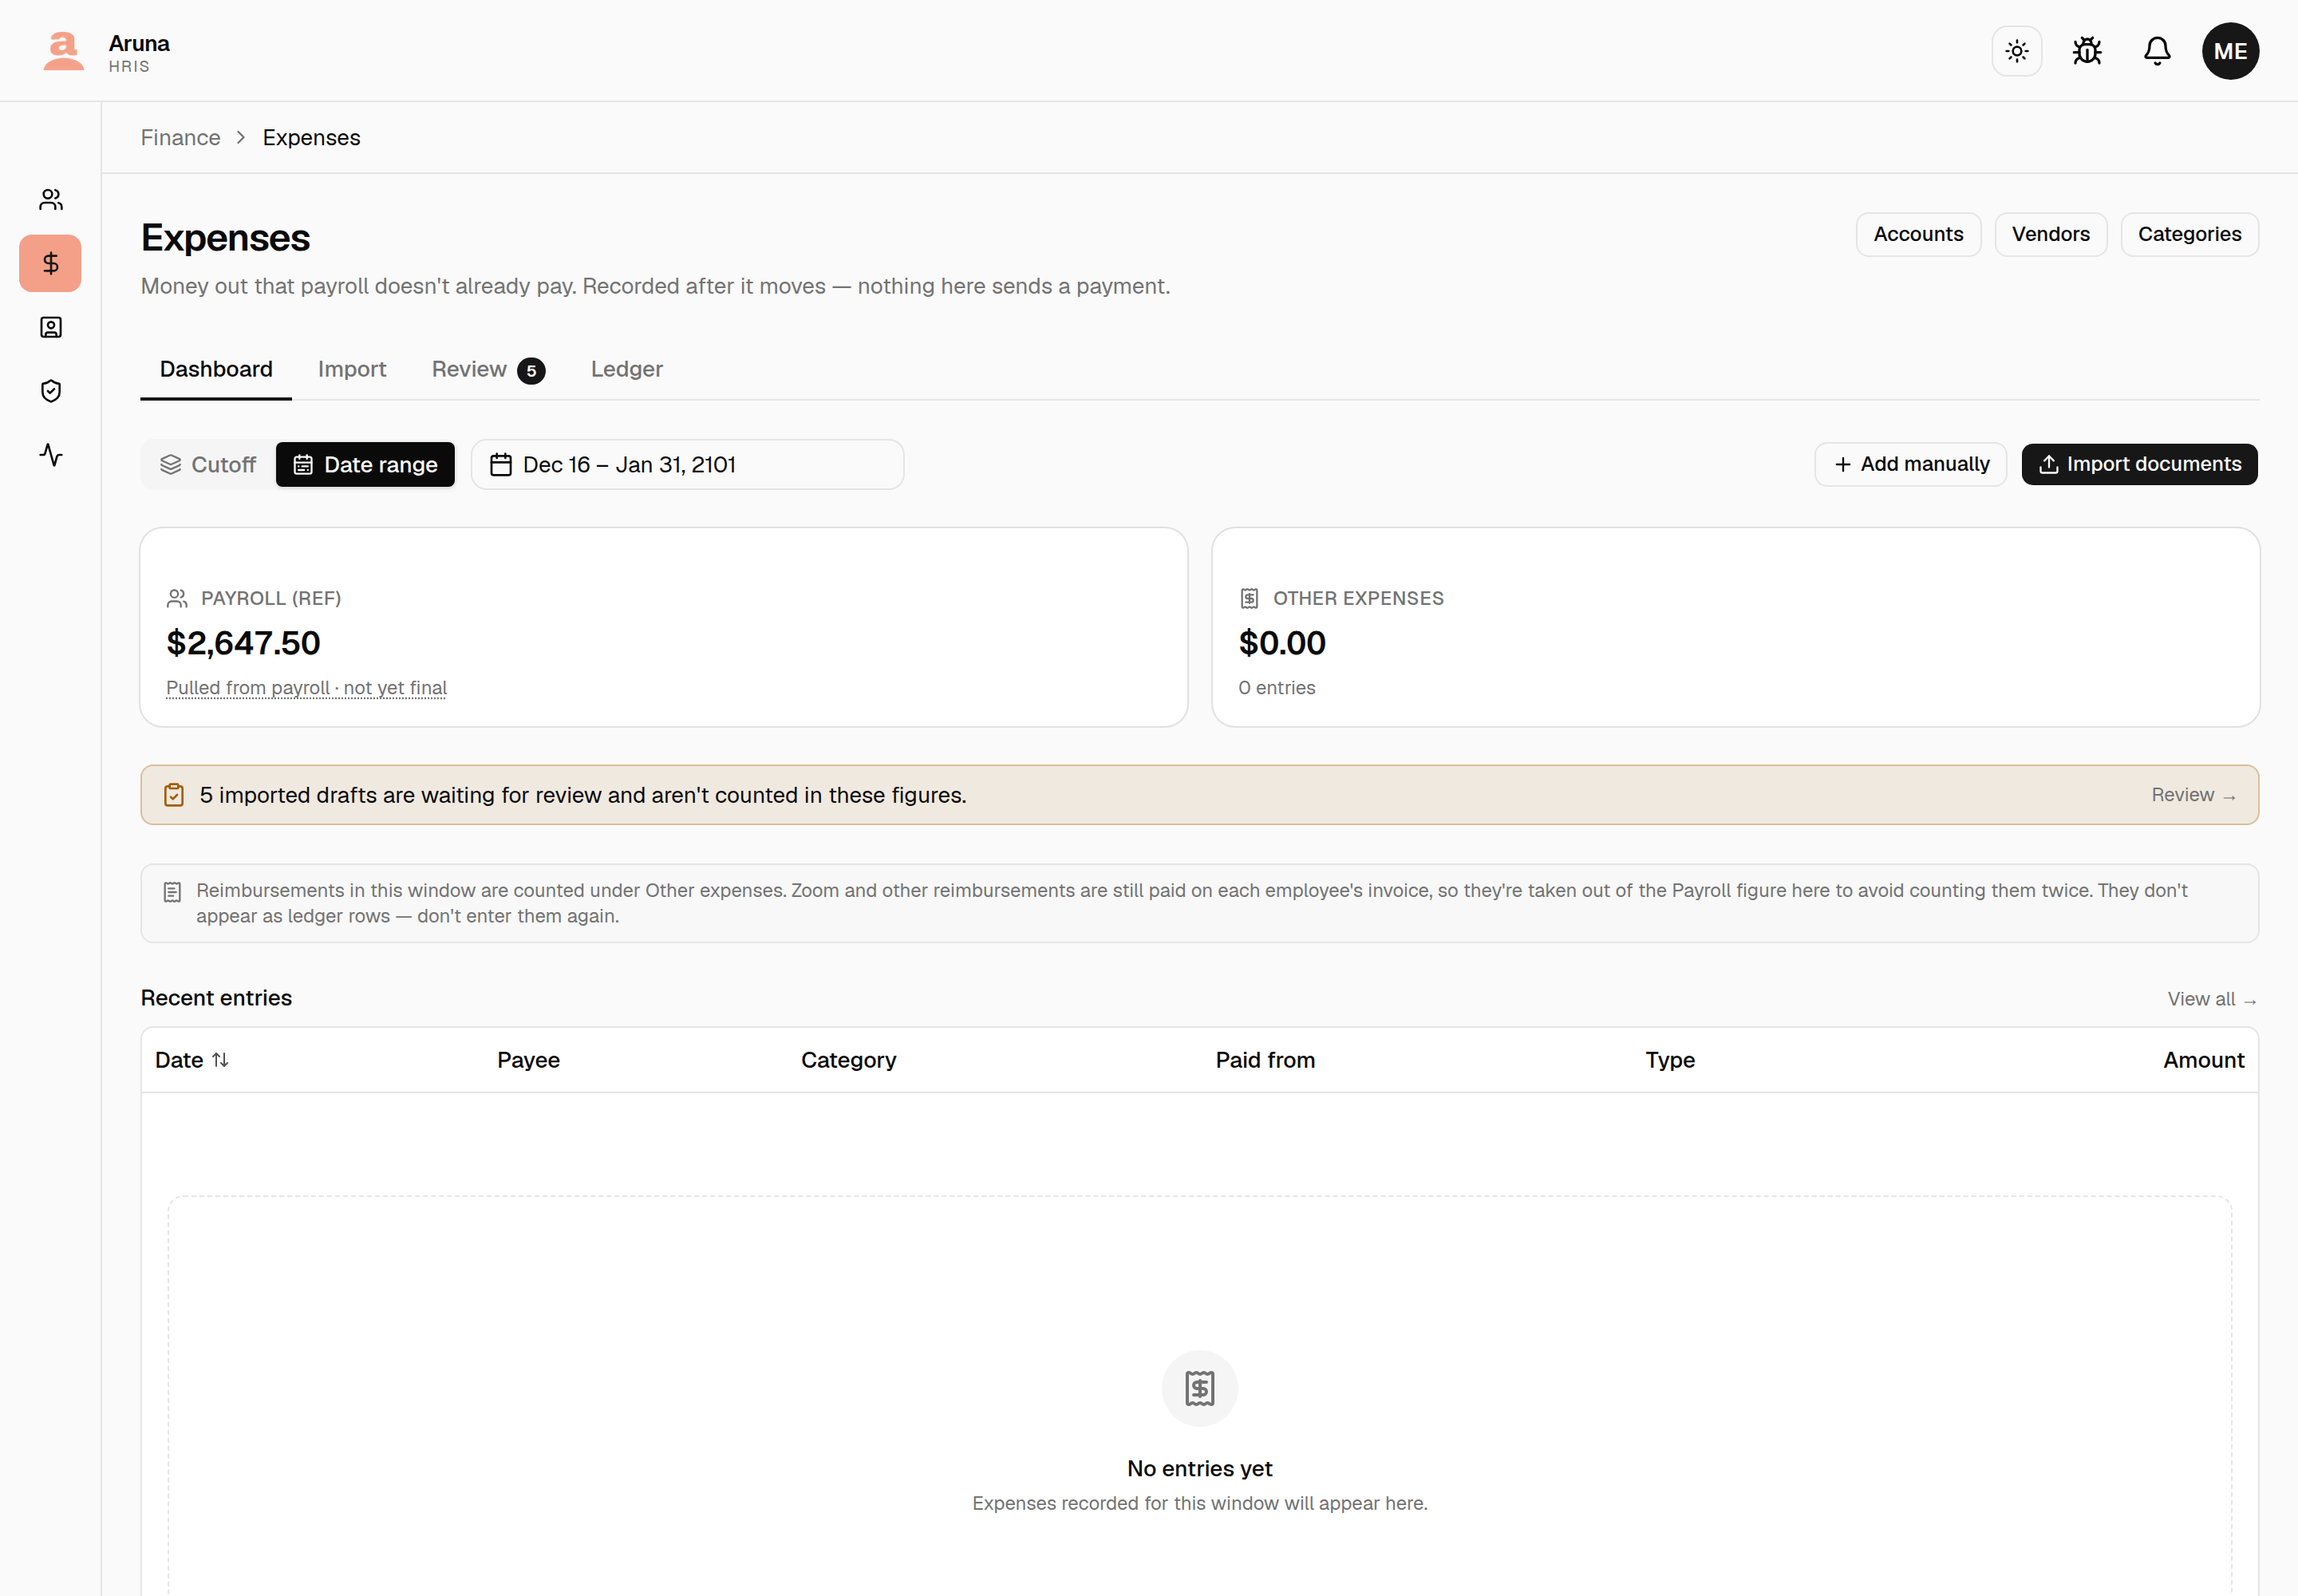2298x1596 pixels.
Task: Click the Type column header
Action: 1669,1060
